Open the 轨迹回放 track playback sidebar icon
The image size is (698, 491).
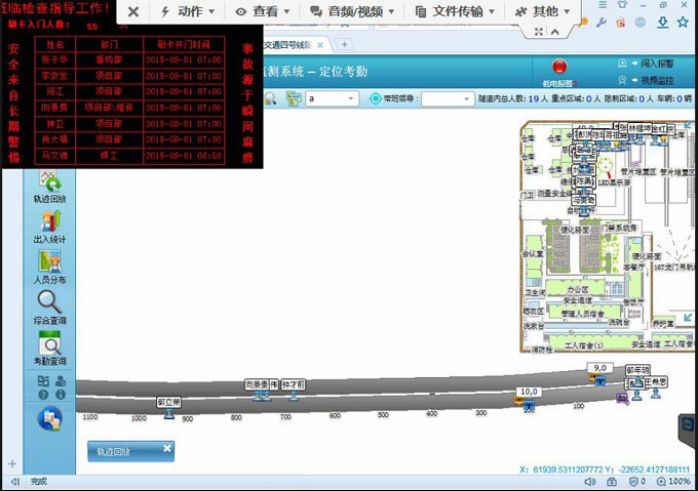click(50, 183)
